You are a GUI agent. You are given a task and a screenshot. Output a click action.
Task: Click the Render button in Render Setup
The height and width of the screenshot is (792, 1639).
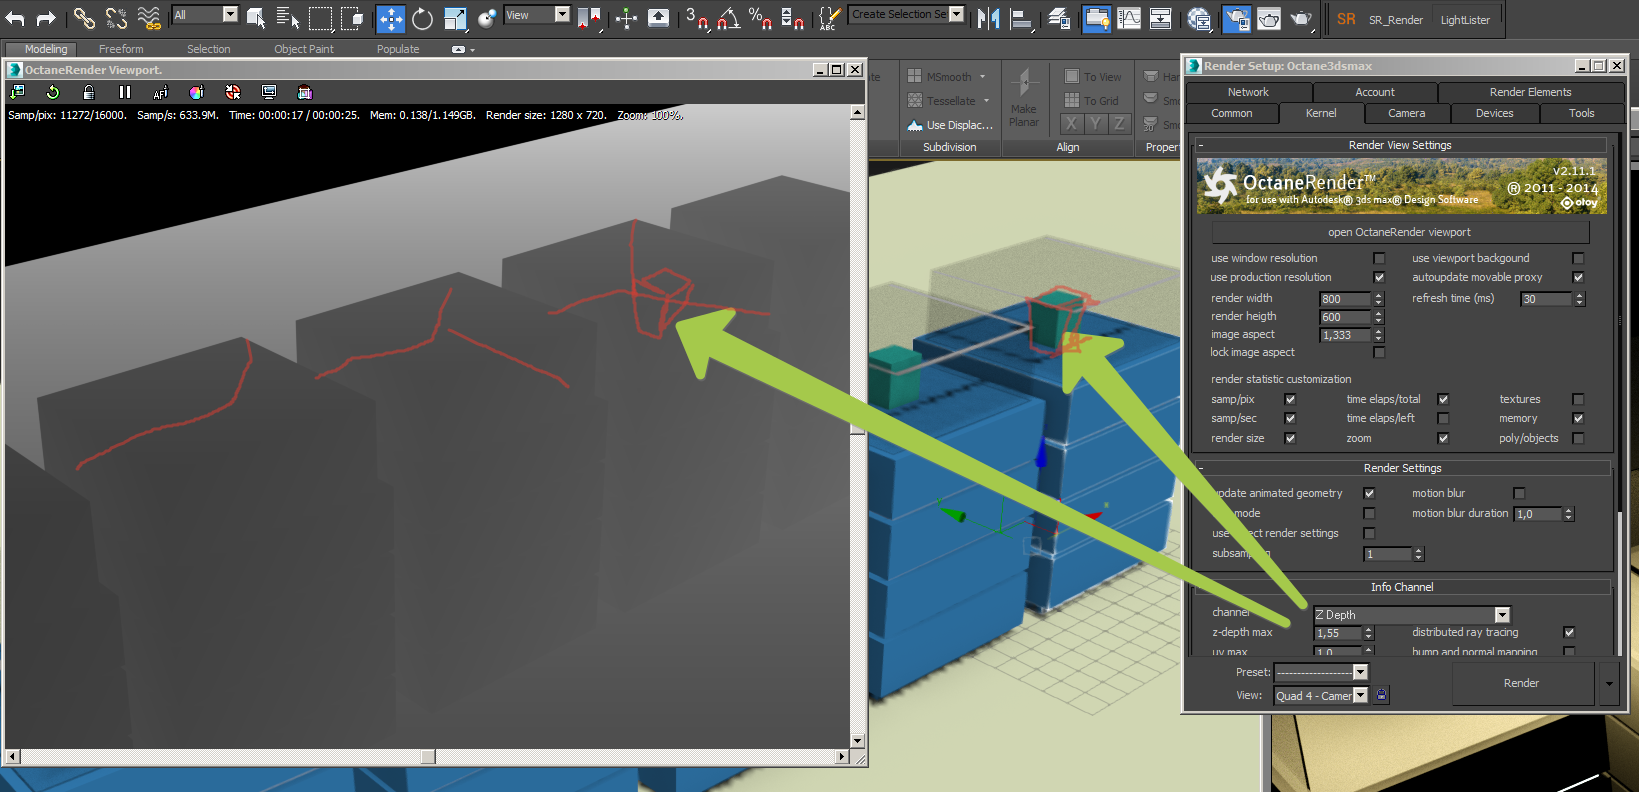(x=1521, y=684)
